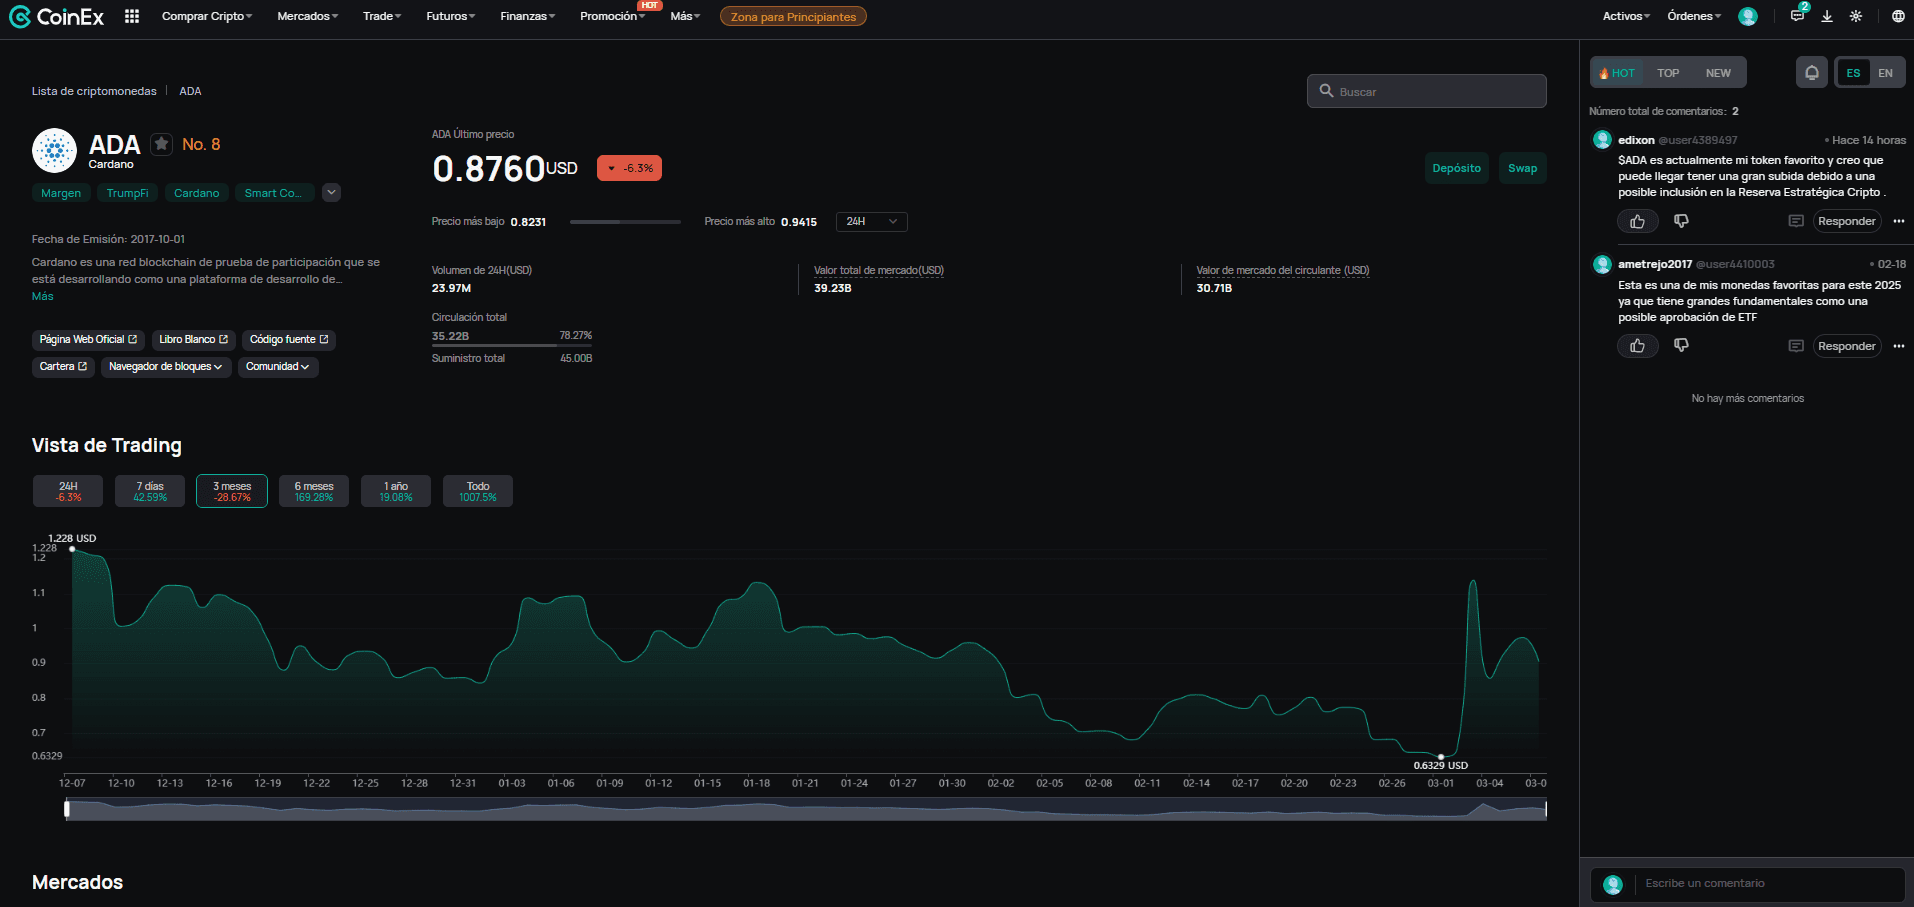Click the comment count icon on ametrejo2017's post
Image resolution: width=1914 pixels, height=907 pixels.
(1796, 346)
